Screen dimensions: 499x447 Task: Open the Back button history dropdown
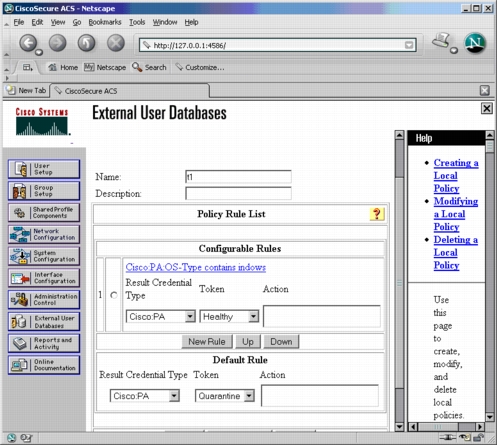pos(39,52)
